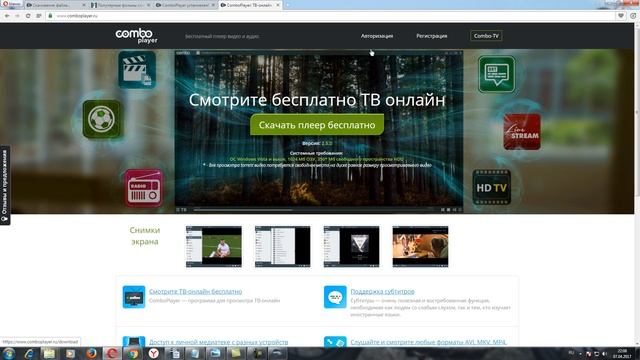Click the Отзывы и предложения side tab
The height and width of the screenshot is (360, 640).
coord(5,186)
